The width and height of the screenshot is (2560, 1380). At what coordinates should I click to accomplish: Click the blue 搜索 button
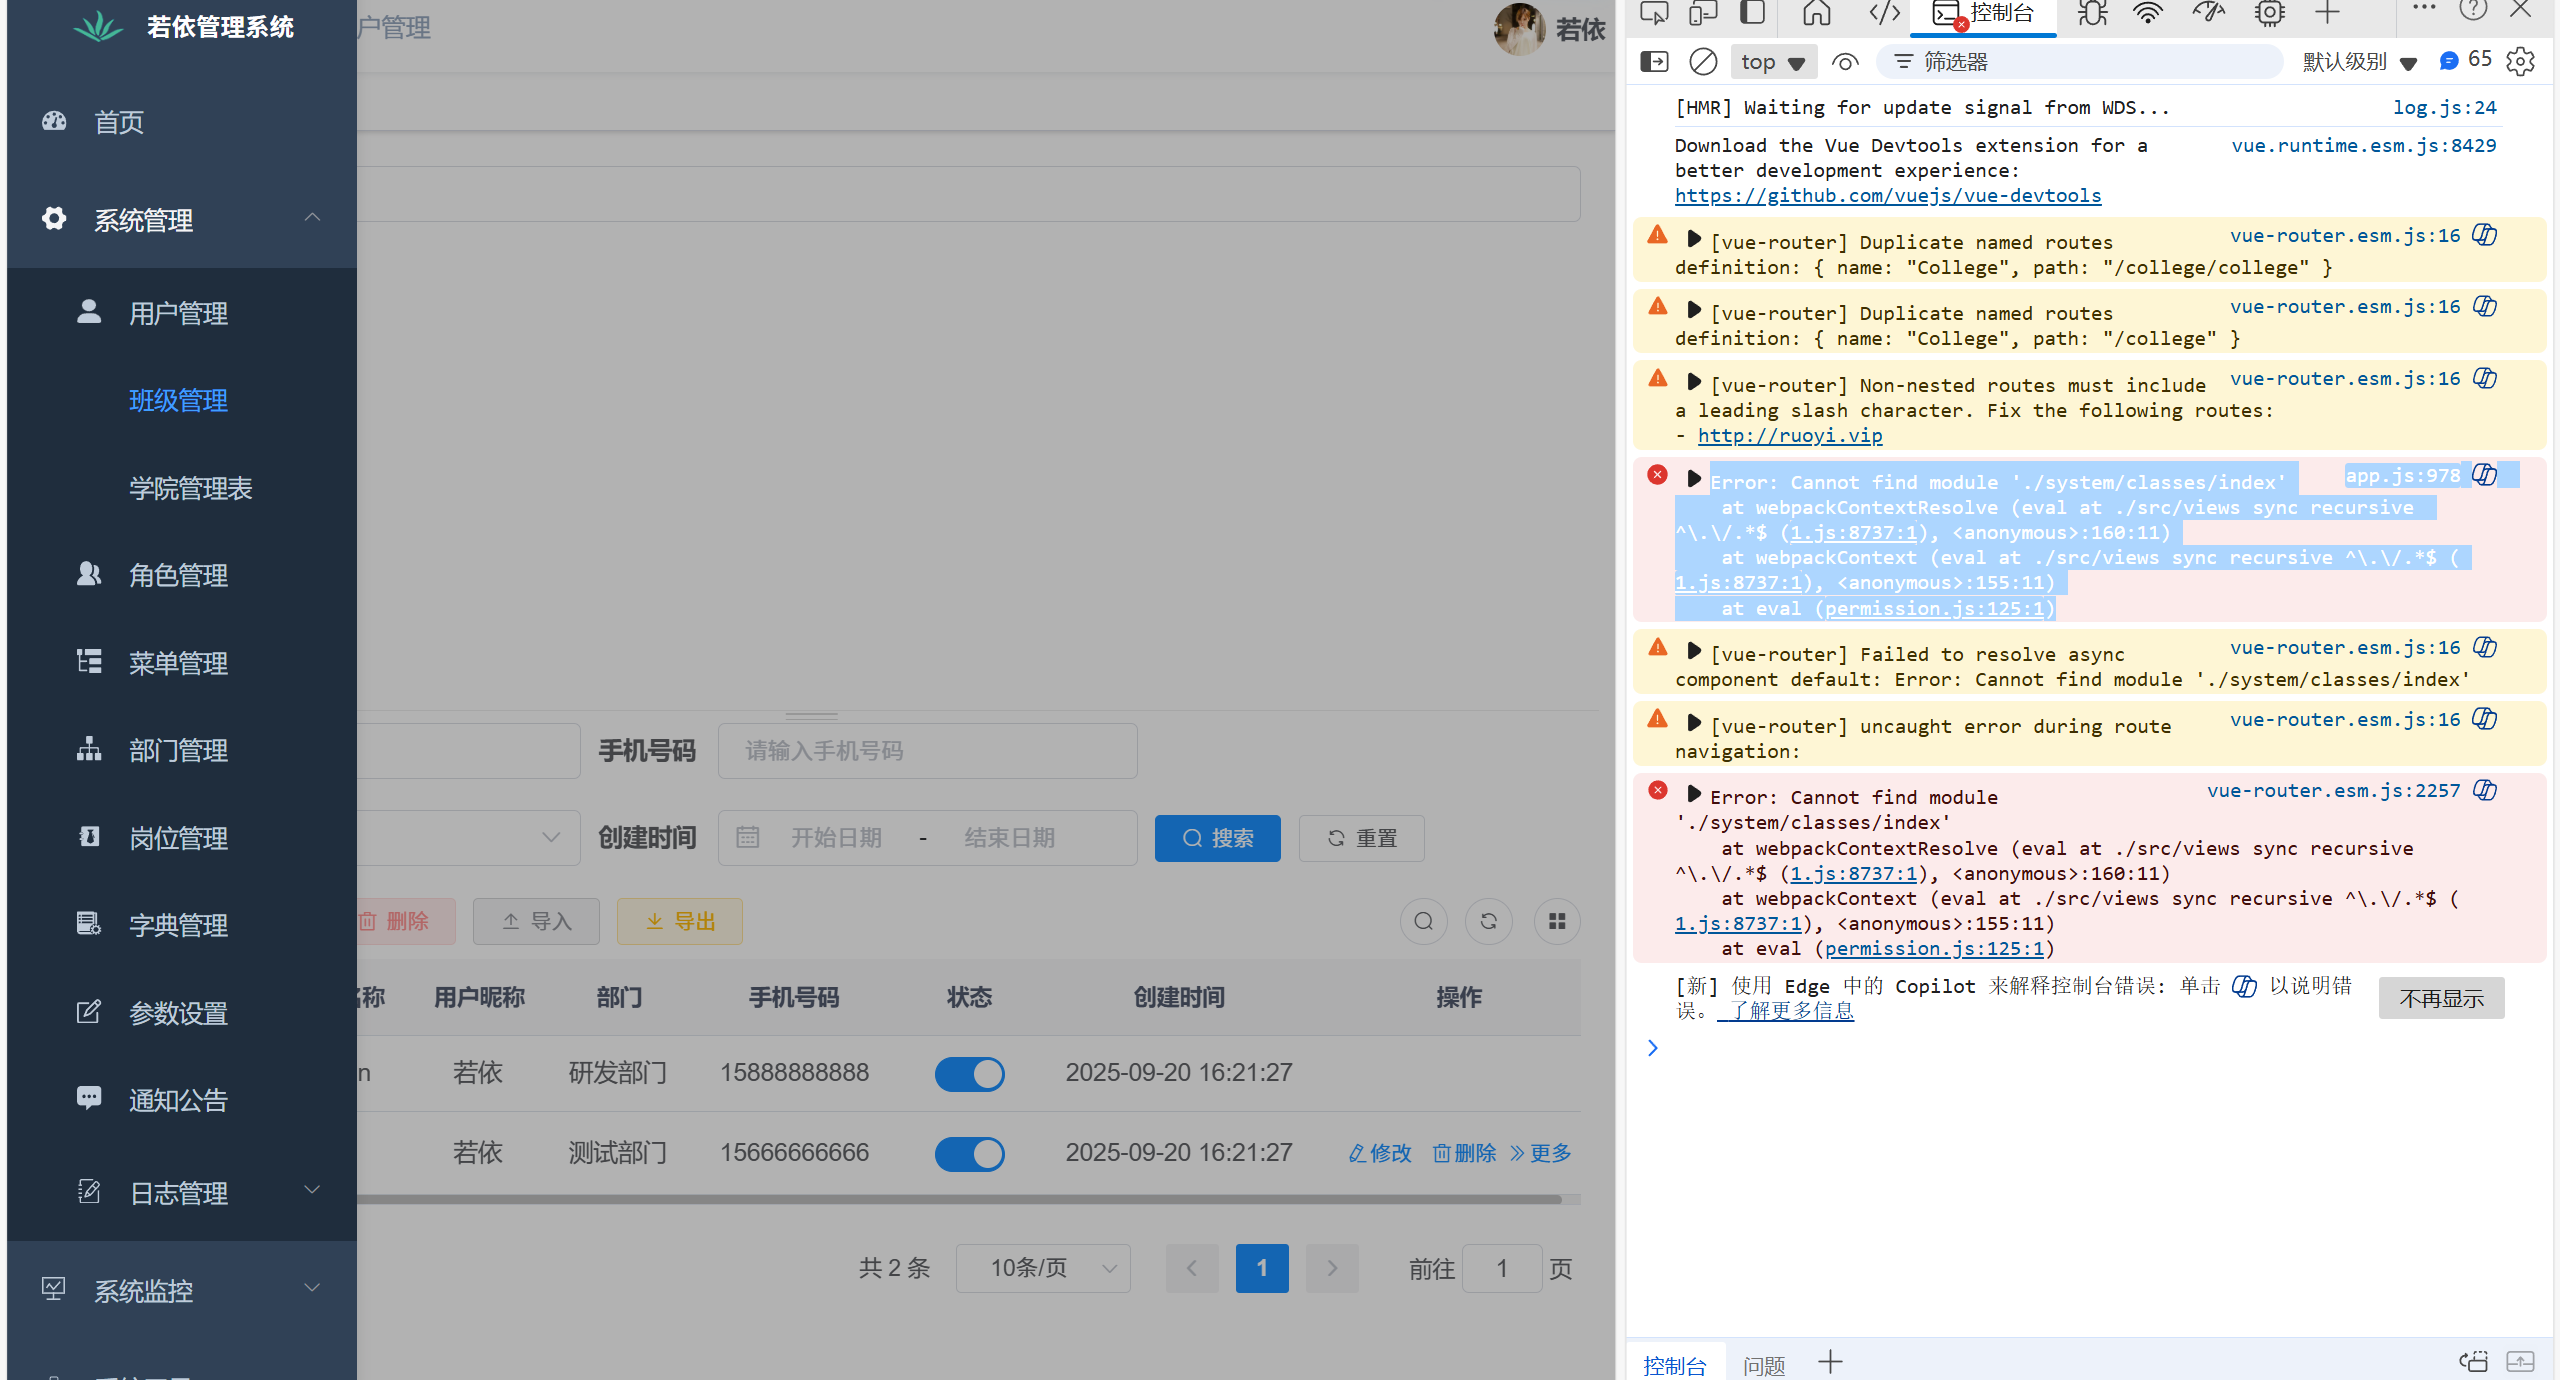coord(1217,838)
